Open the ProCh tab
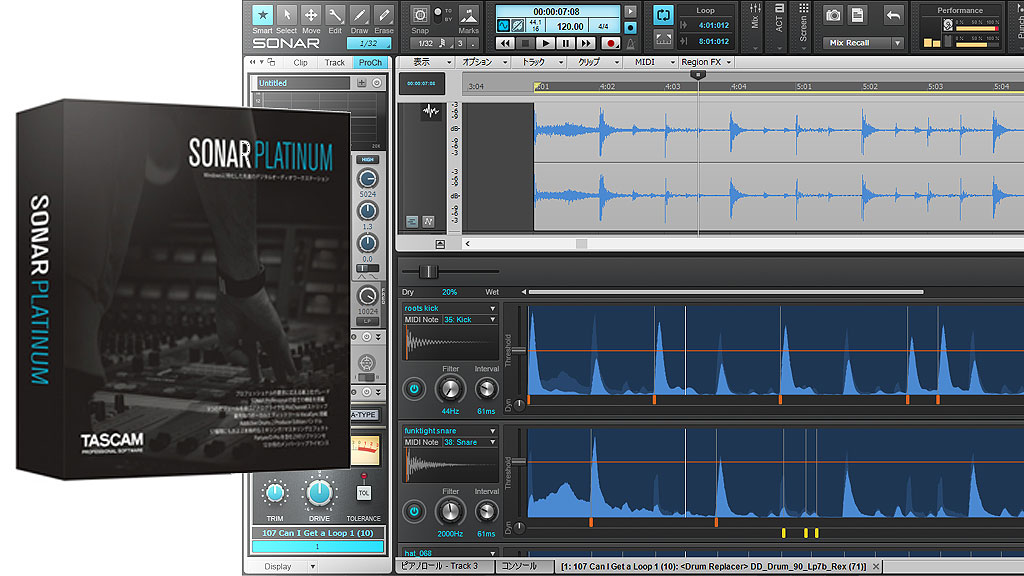1024x576 pixels. tap(370, 63)
